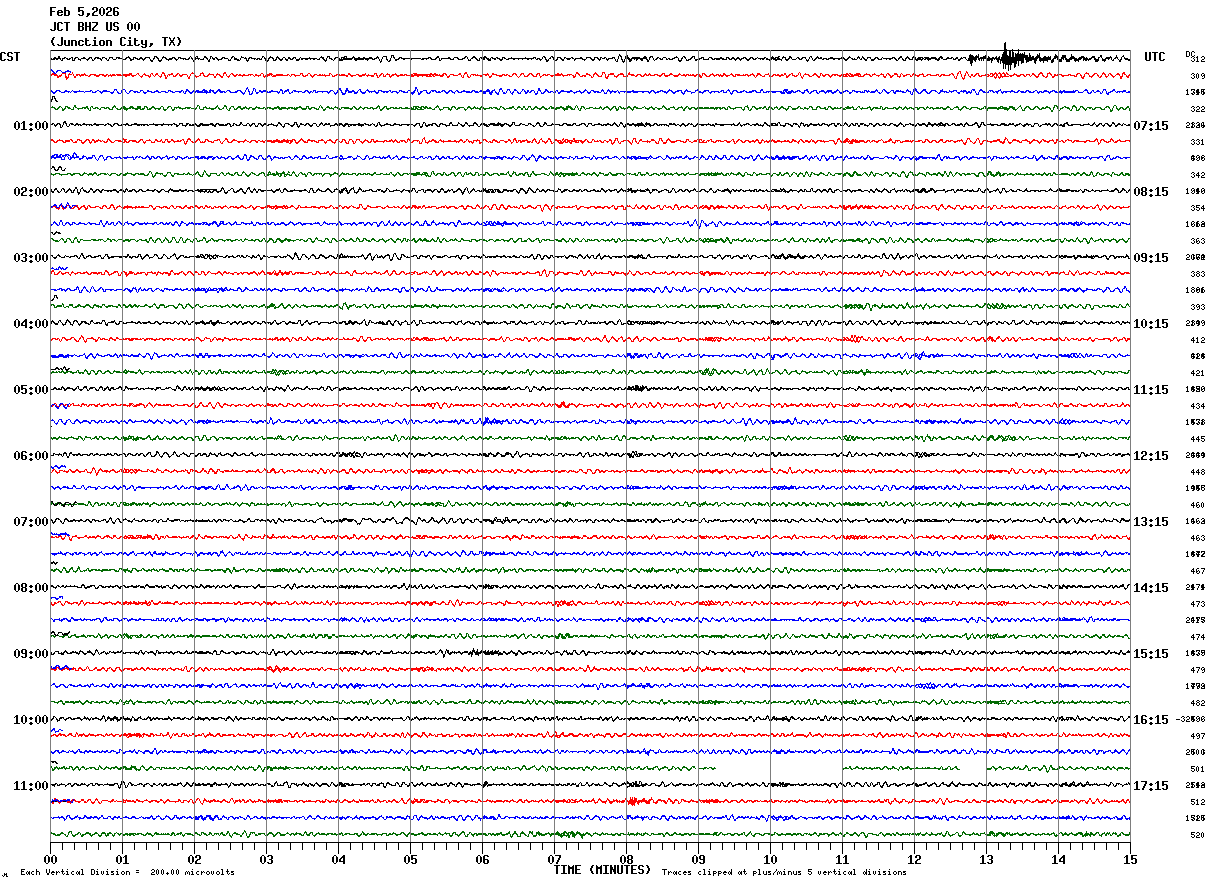Click the DC offset value "479"
This screenshot has height=886, width=1210.
click(x=1197, y=670)
